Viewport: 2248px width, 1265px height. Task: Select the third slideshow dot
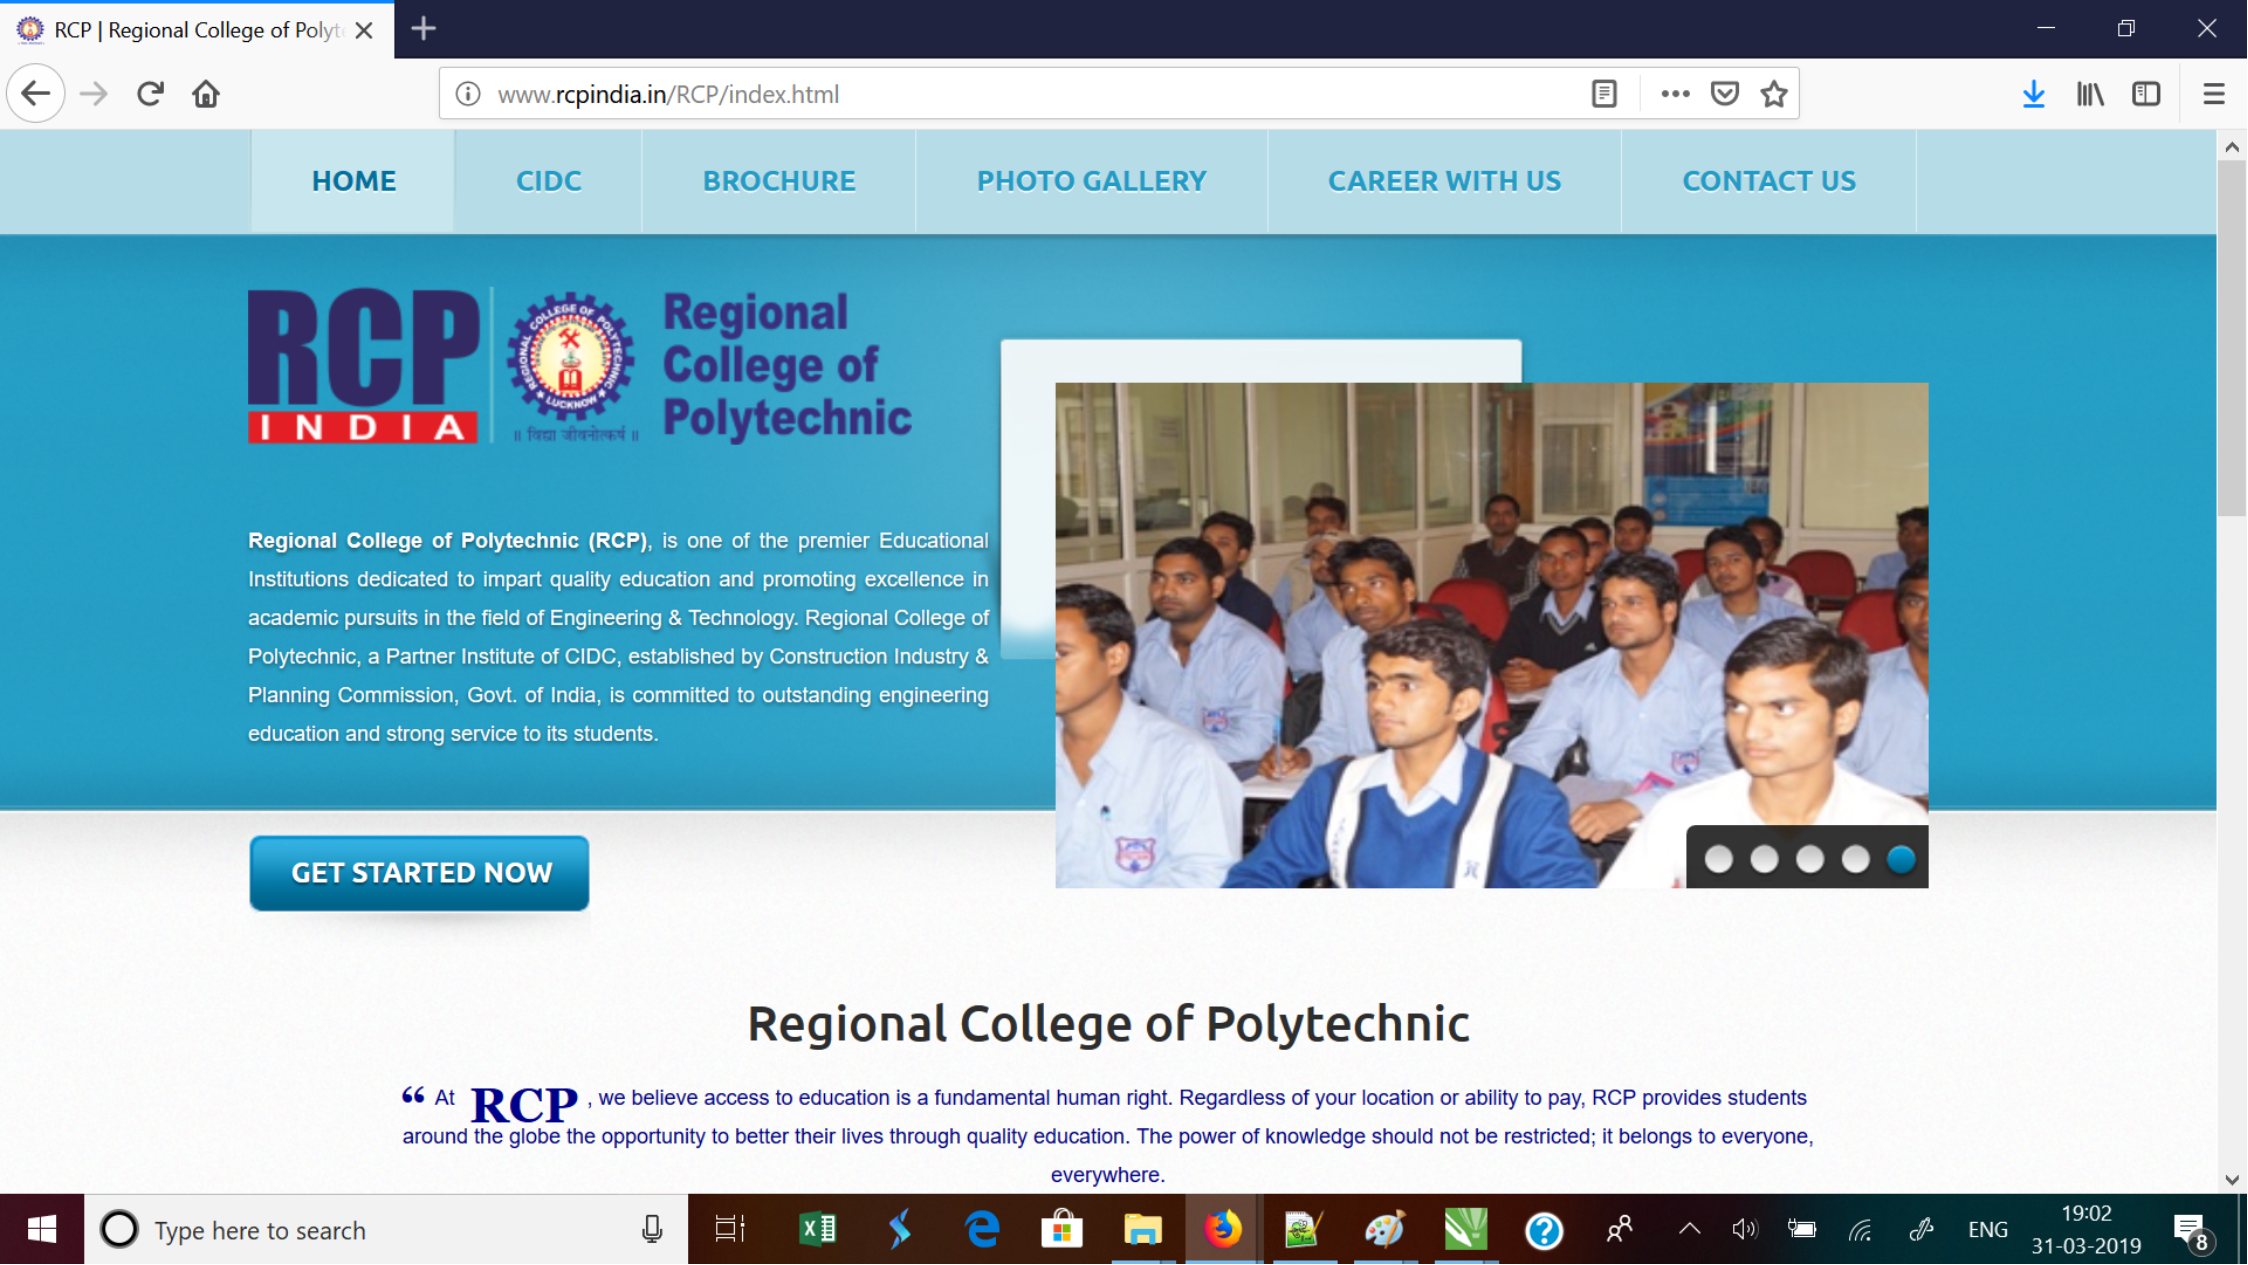(x=1810, y=859)
